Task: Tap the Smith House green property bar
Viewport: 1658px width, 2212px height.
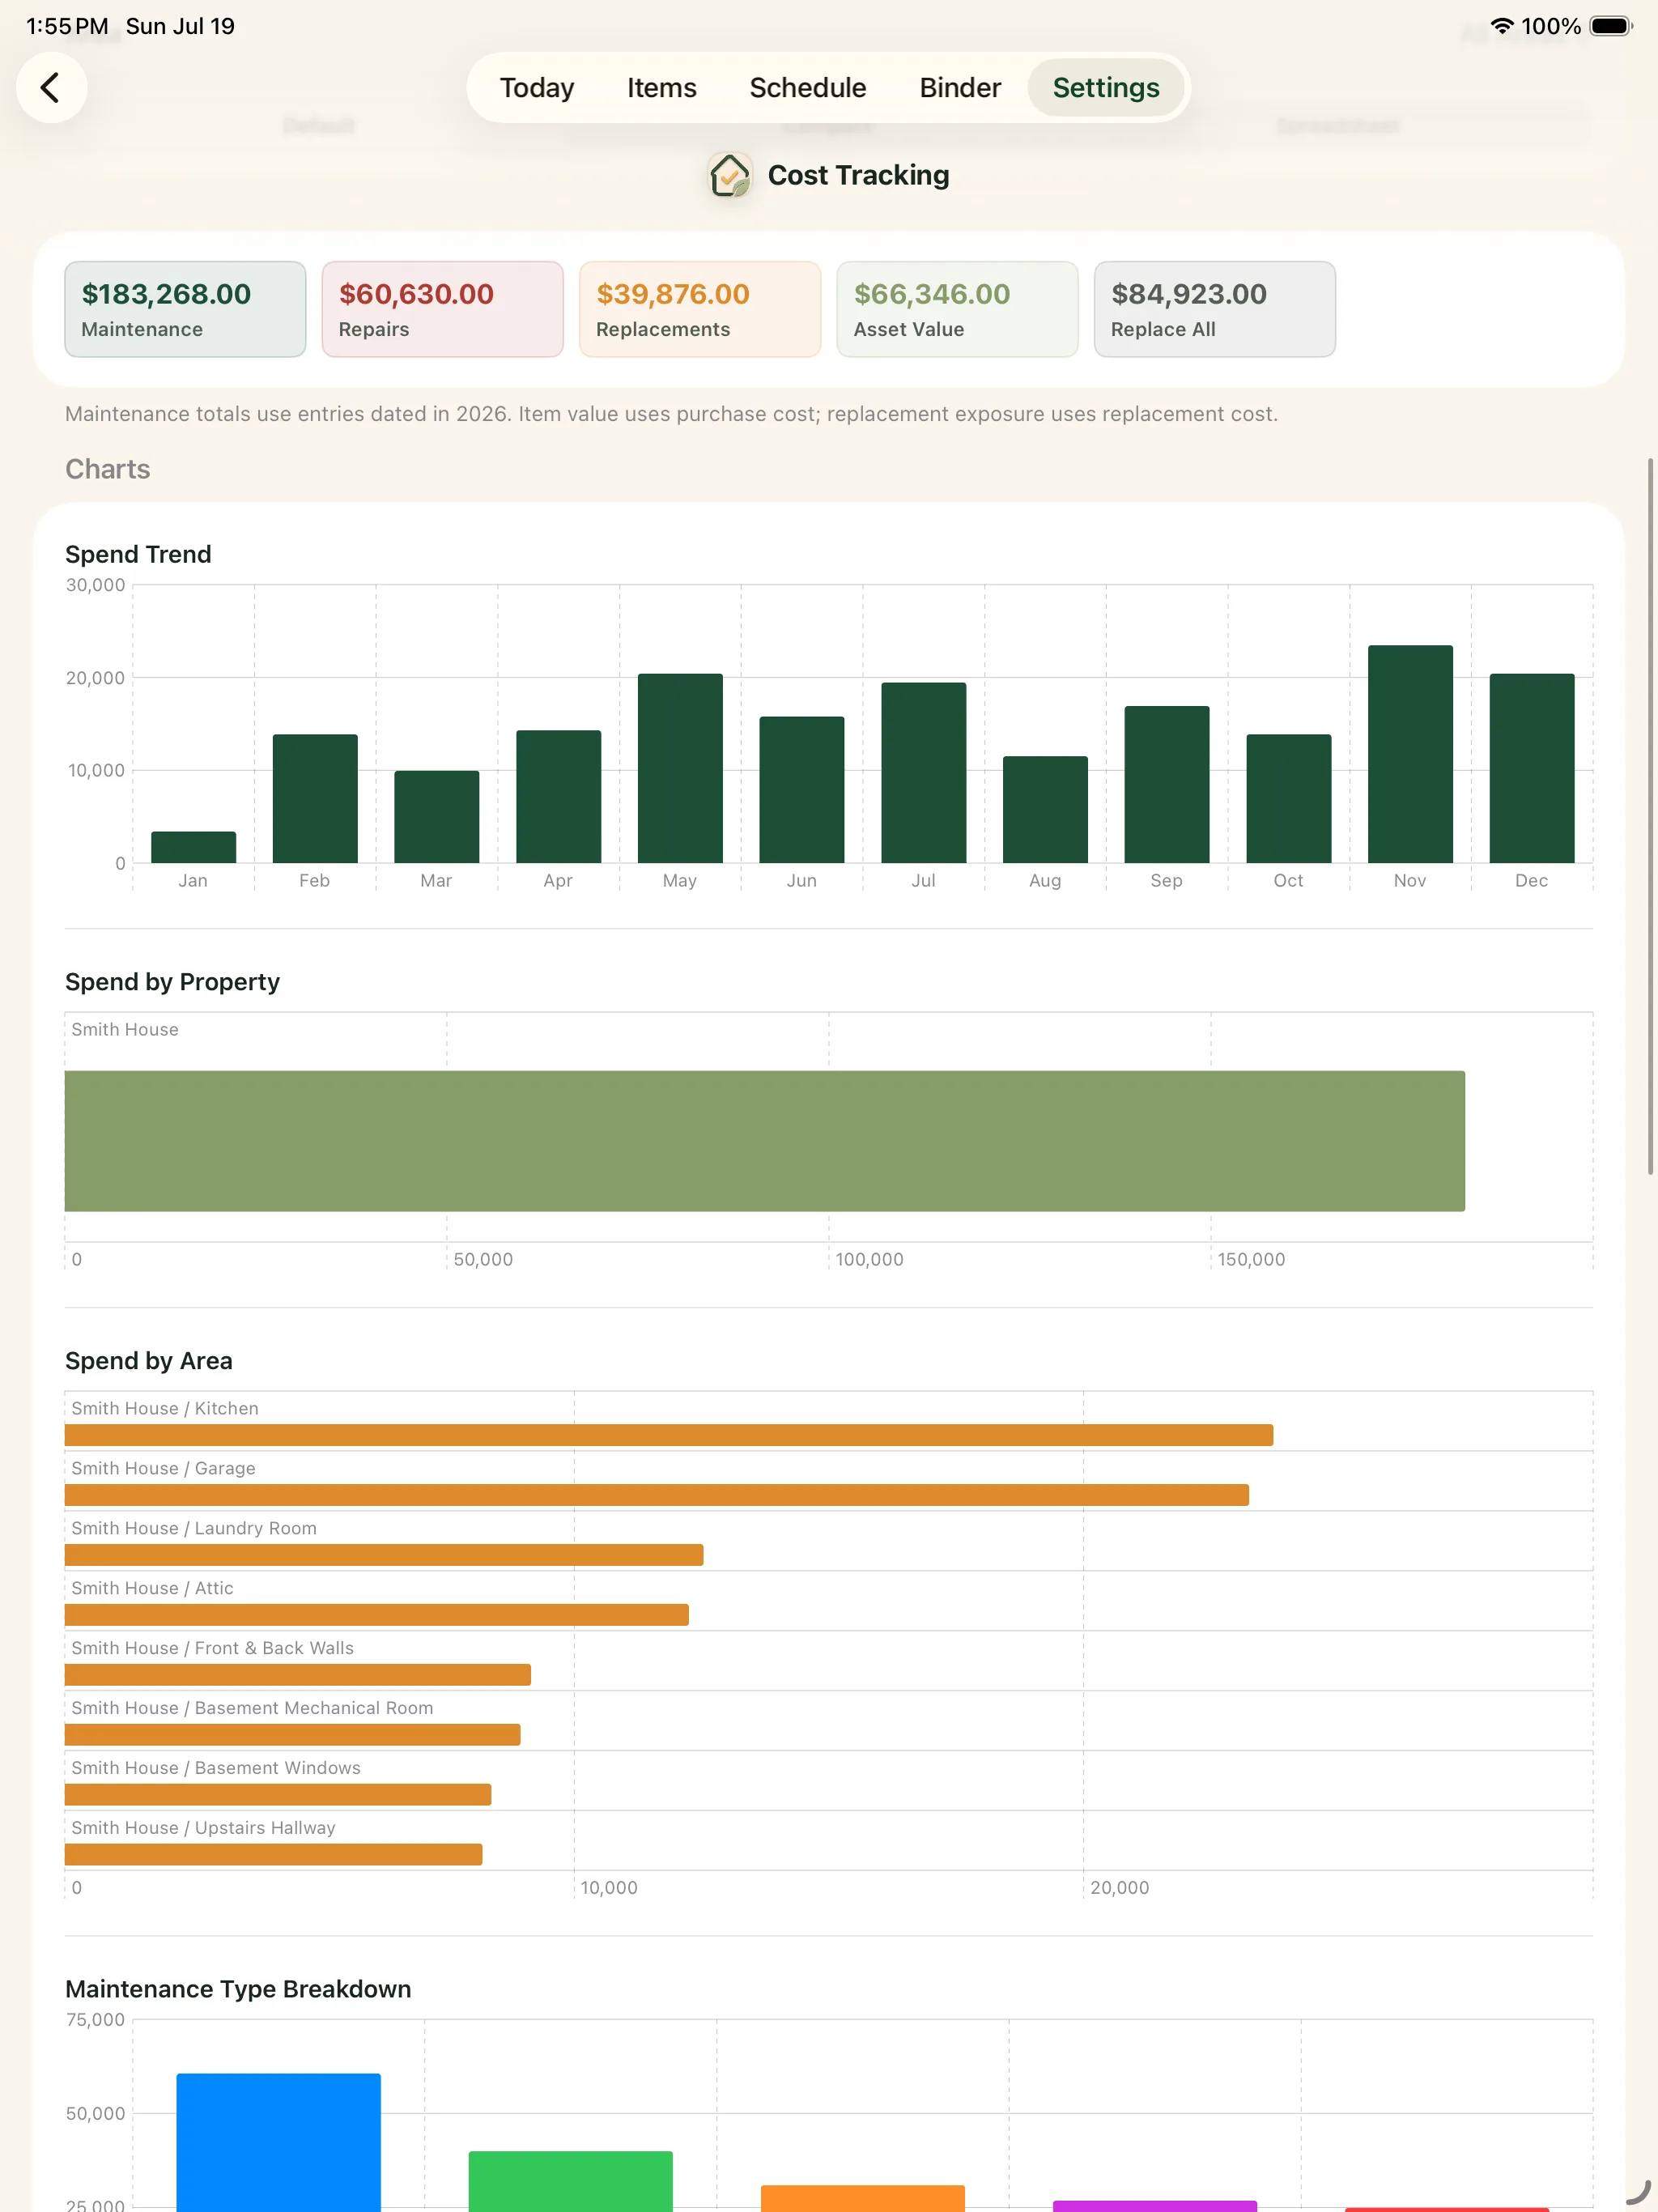Action: 765,1141
